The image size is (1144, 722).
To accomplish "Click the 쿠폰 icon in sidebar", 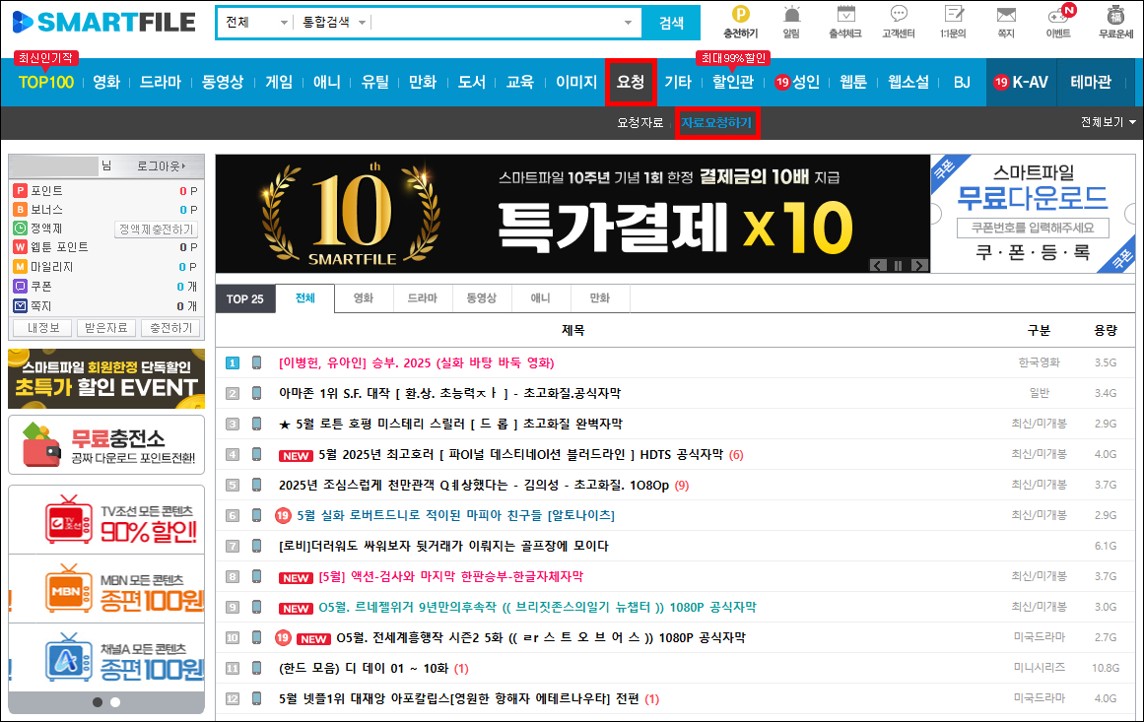I will click(x=20, y=287).
